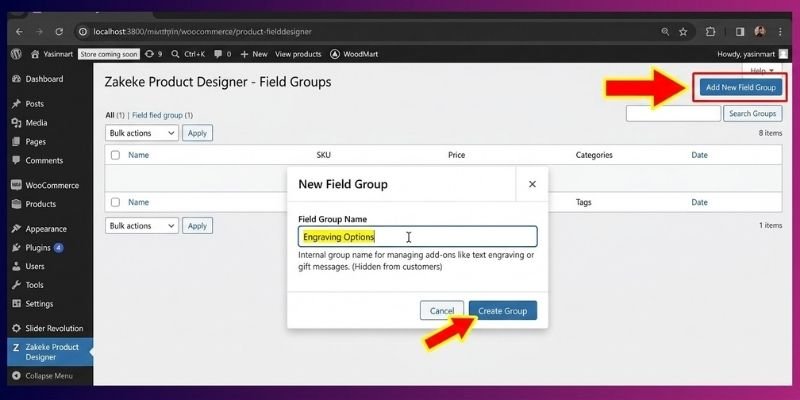Click the Create Group button
Screen dimensions: 800x400
tap(503, 311)
